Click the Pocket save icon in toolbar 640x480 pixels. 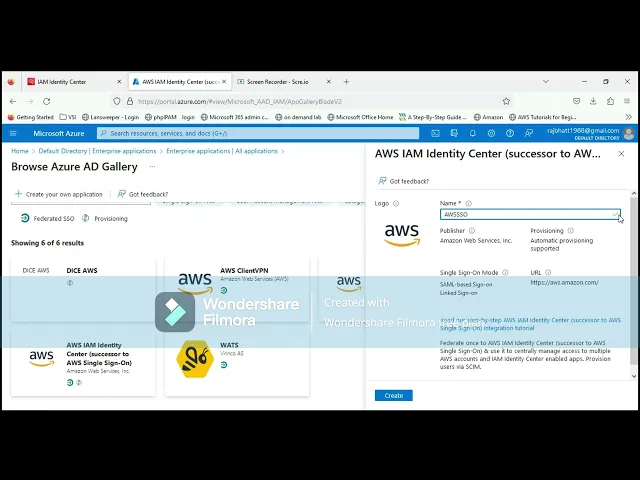click(576, 101)
